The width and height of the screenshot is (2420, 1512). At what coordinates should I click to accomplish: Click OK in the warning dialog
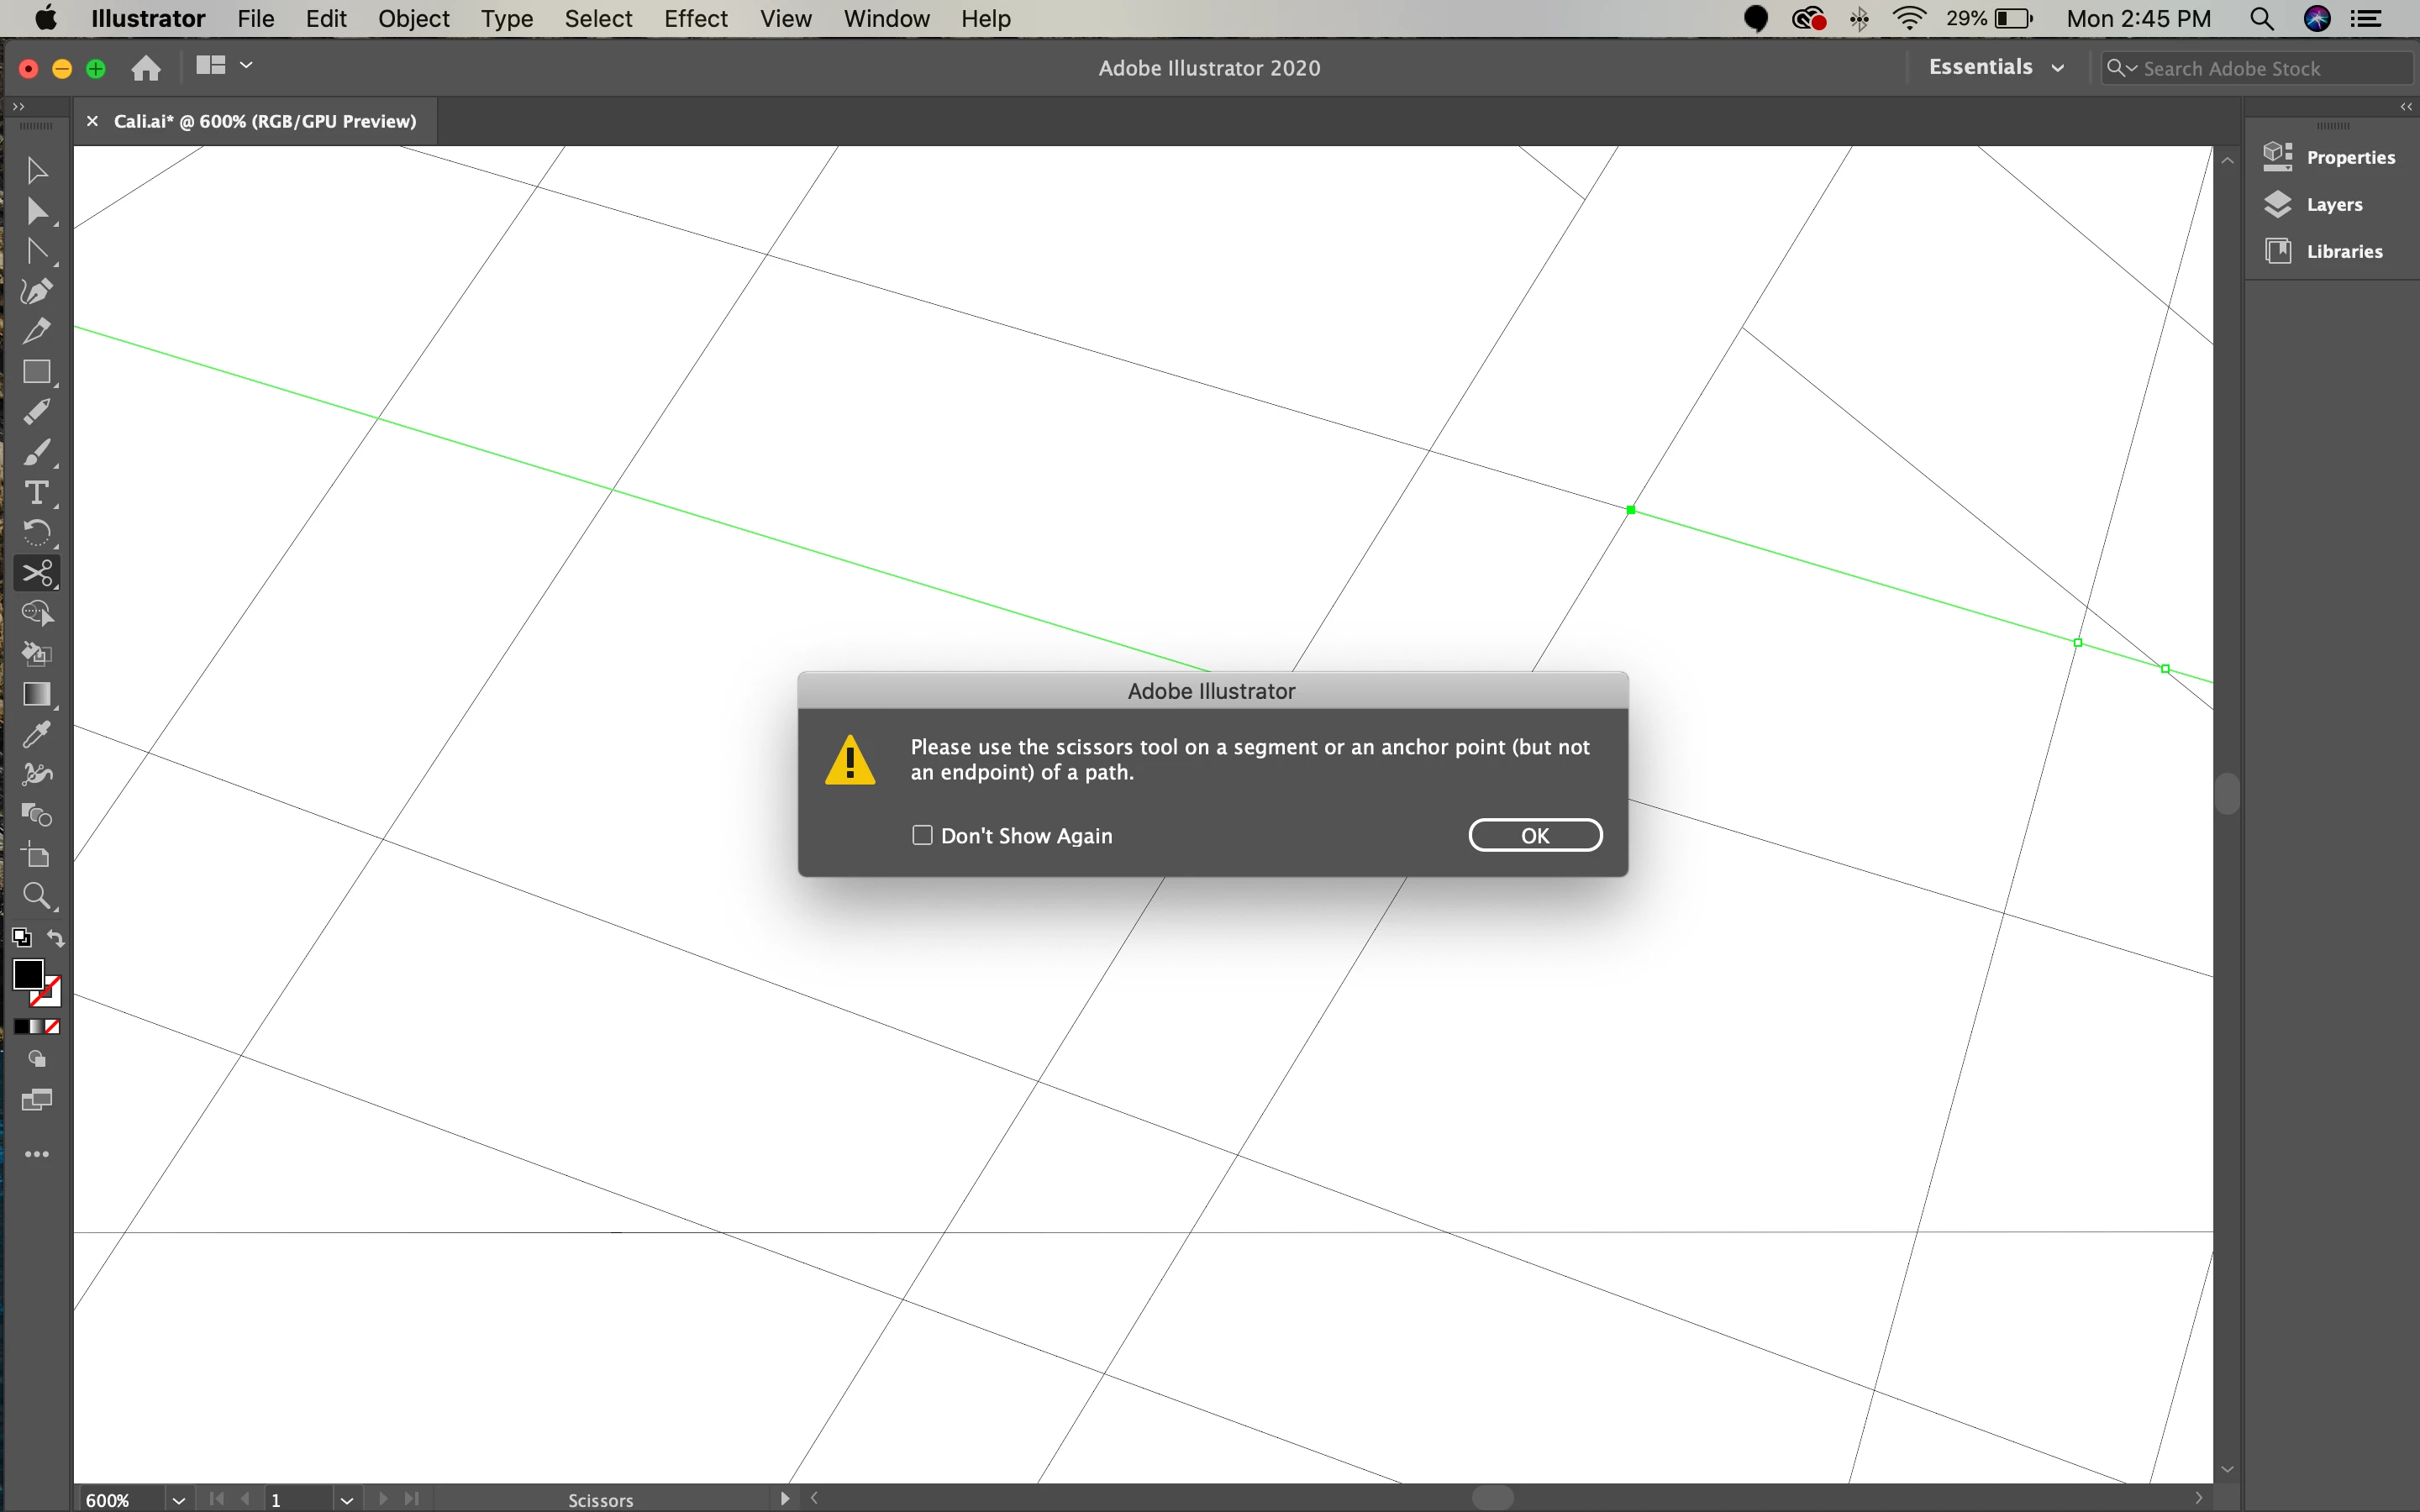click(1534, 835)
